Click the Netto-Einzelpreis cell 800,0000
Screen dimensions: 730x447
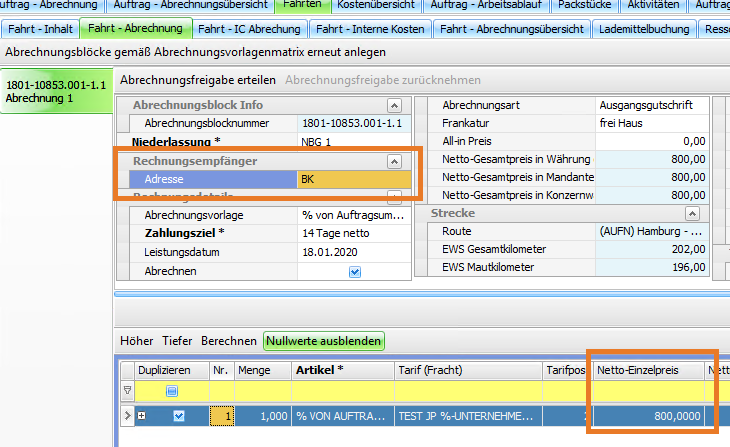pos(650,415)
